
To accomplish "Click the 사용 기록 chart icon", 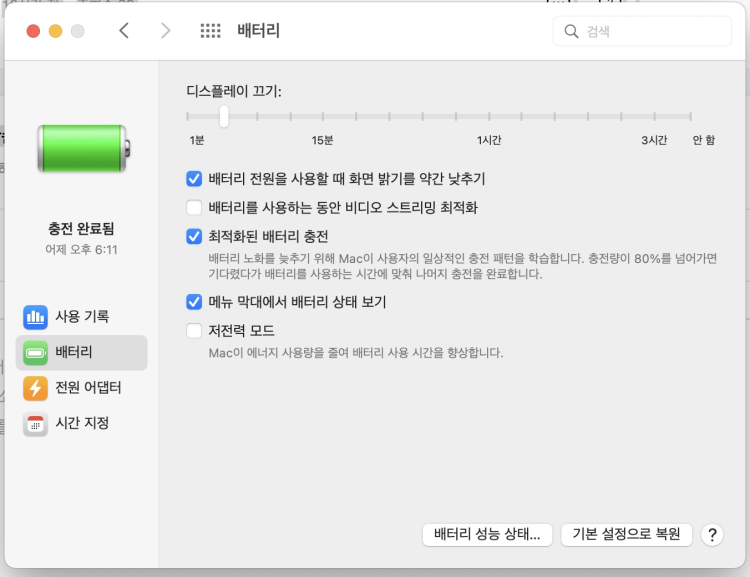I will click(35, 317).
